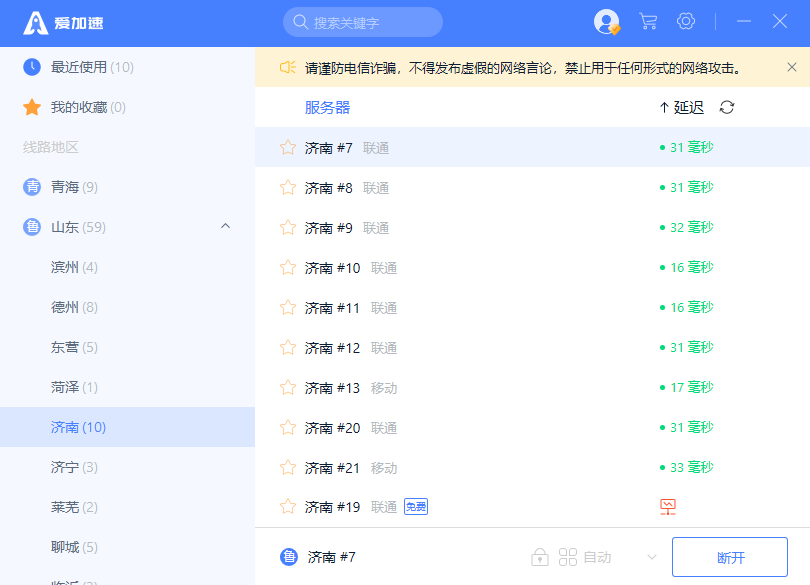The width and height of the screenshot is (810, 585).
Task: Open the shopping cart
Action: pos(648,21)
